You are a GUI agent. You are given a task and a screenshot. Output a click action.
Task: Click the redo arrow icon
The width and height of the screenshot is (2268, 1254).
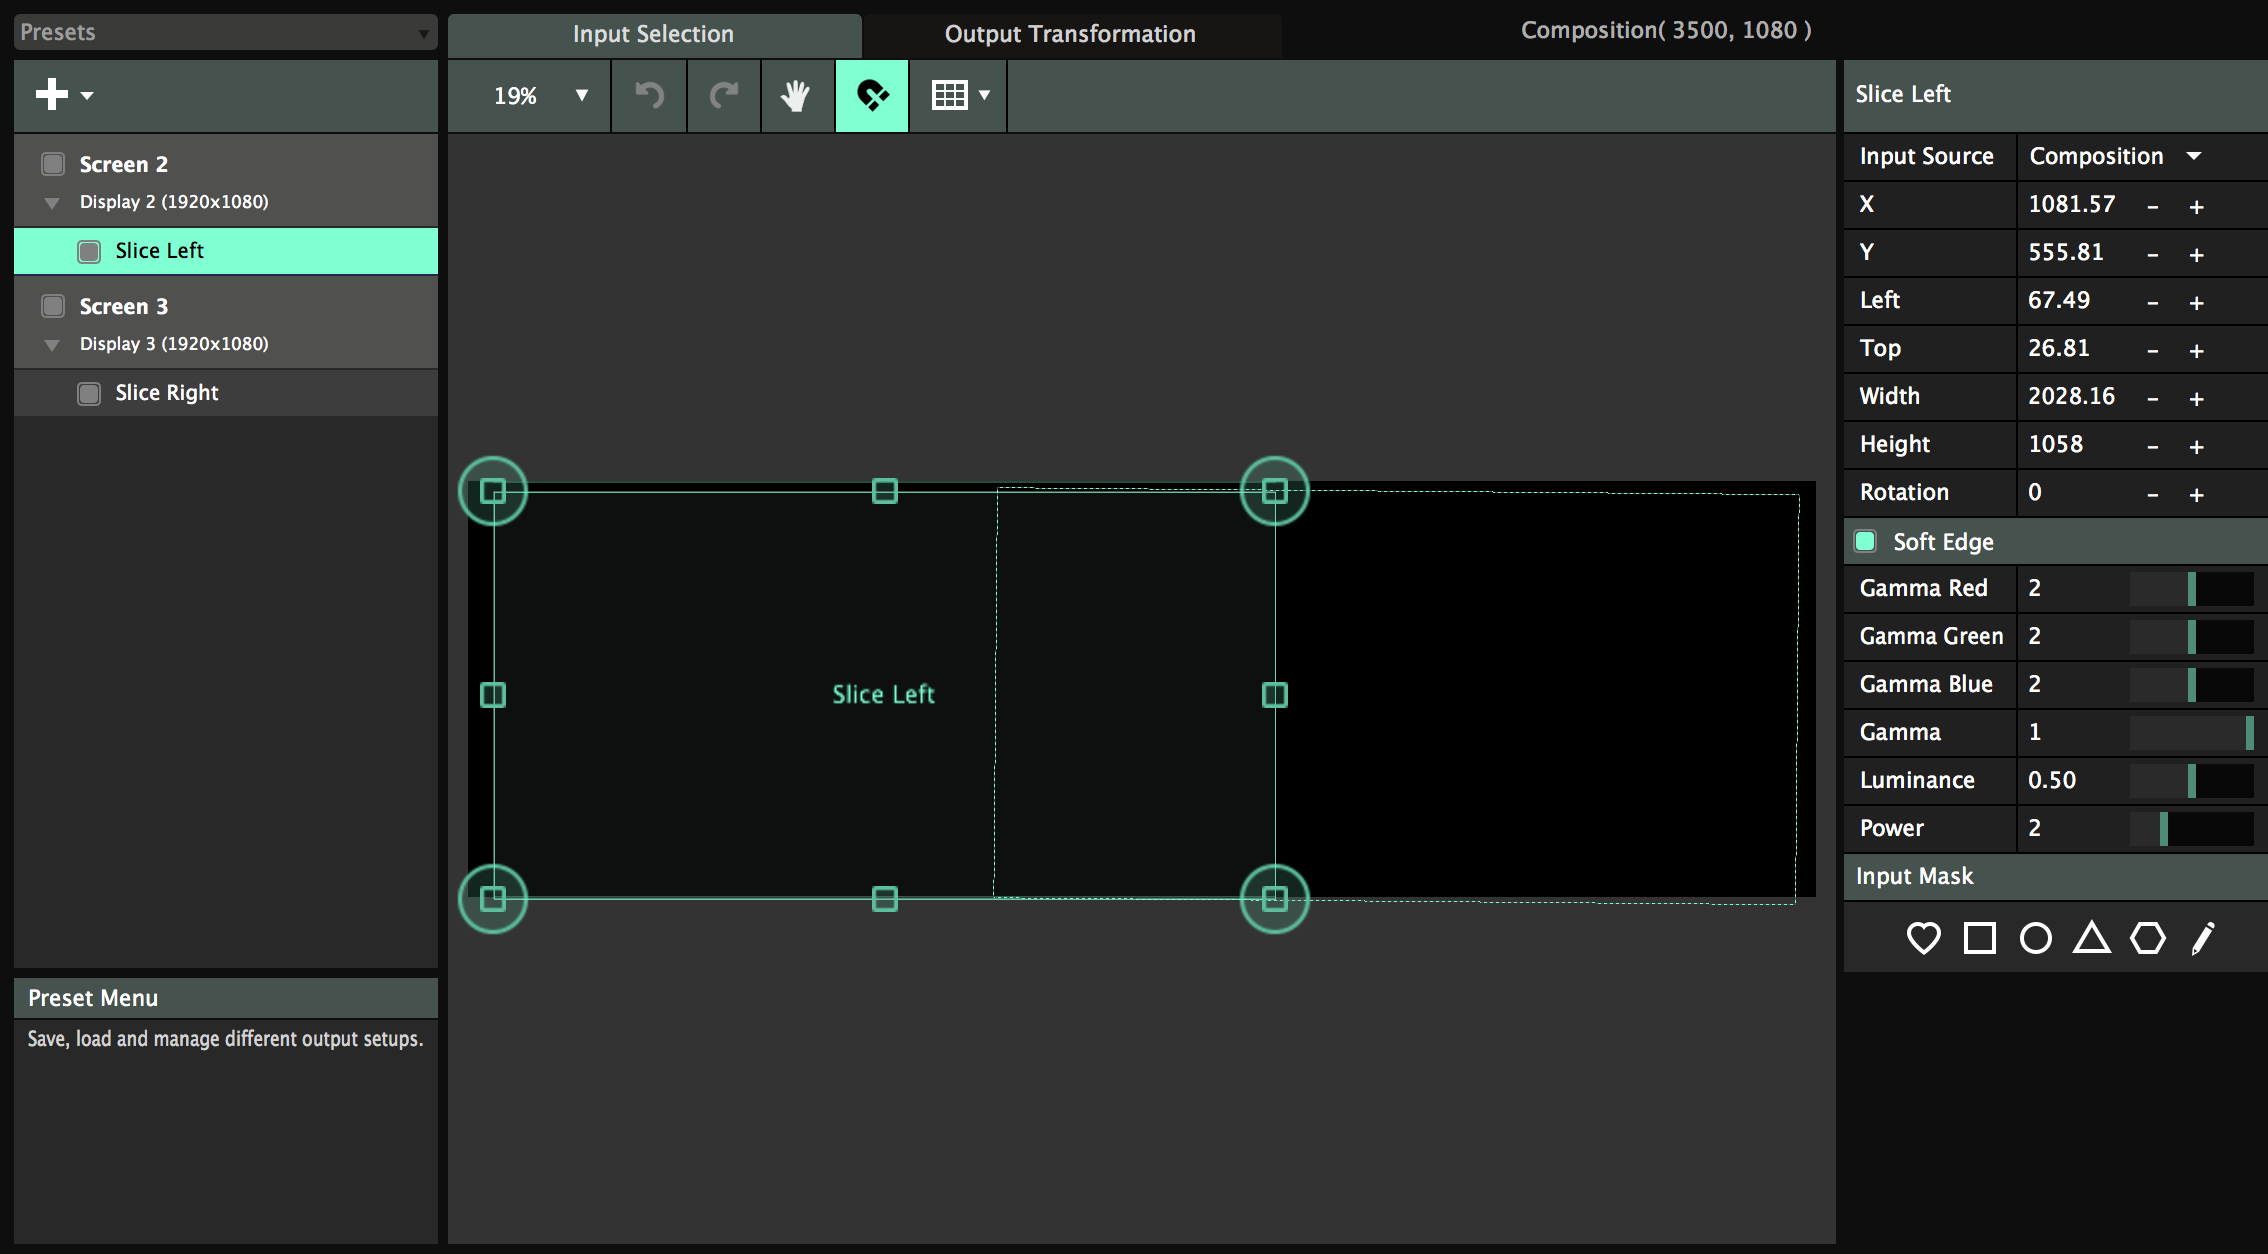point(724,96)
